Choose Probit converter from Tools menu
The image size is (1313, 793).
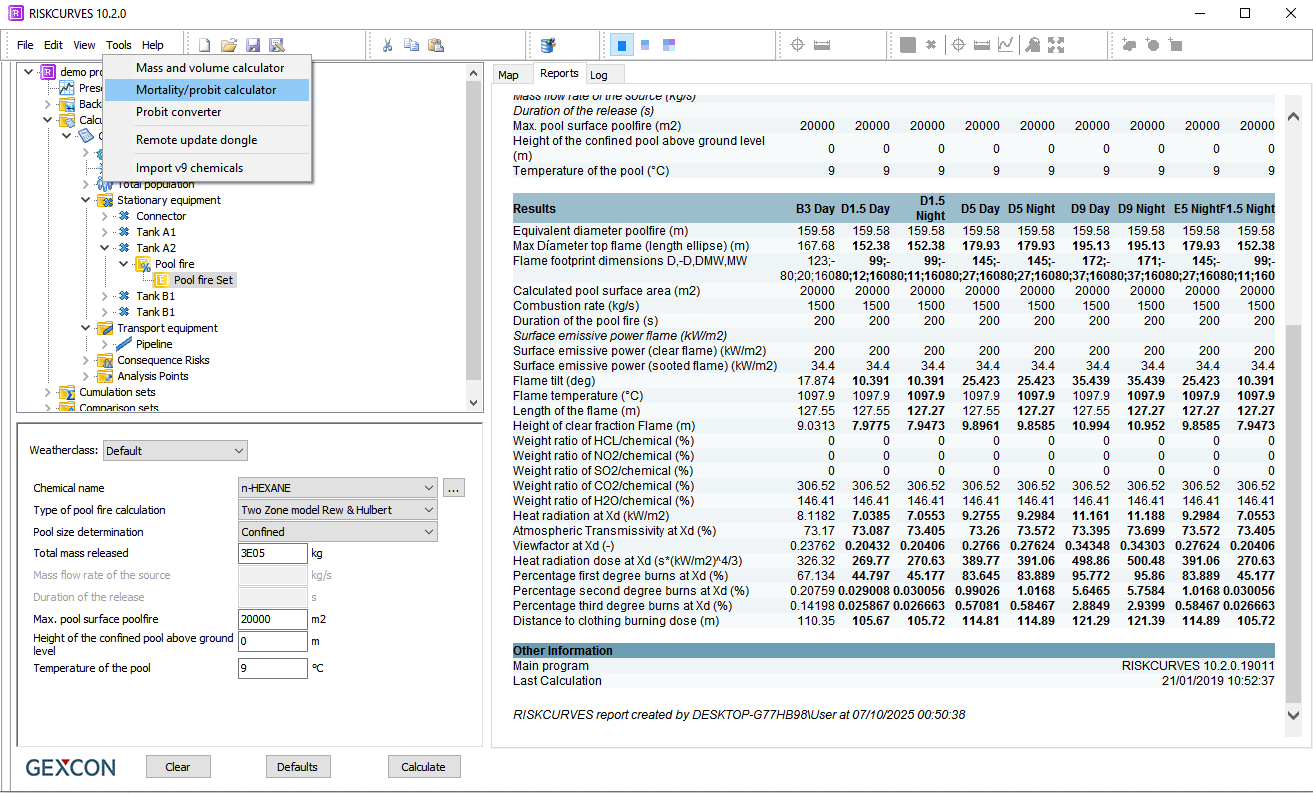coord(179,112)
